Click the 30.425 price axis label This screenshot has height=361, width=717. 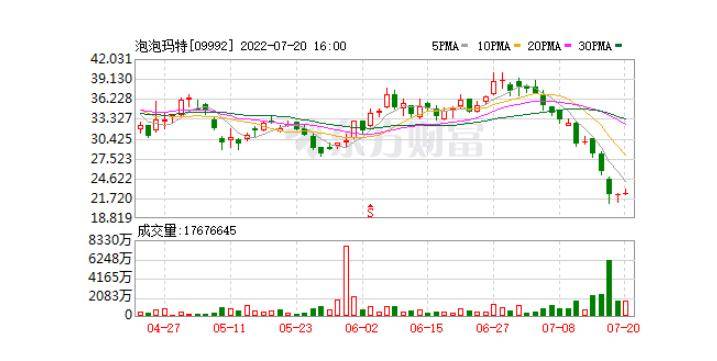coord(111,139)
